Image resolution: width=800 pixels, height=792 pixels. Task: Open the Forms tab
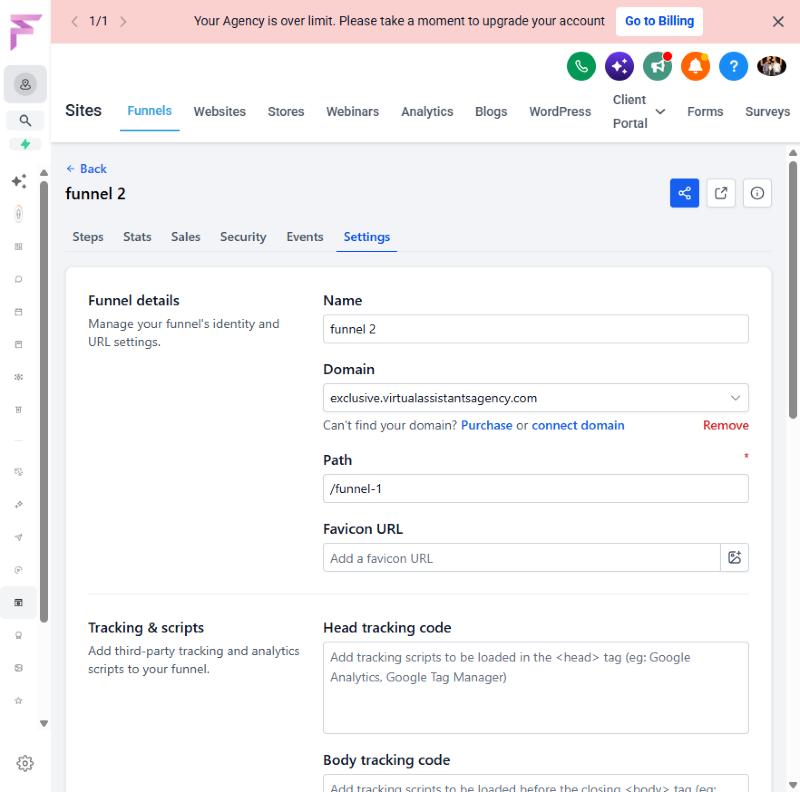click(705, 111)
